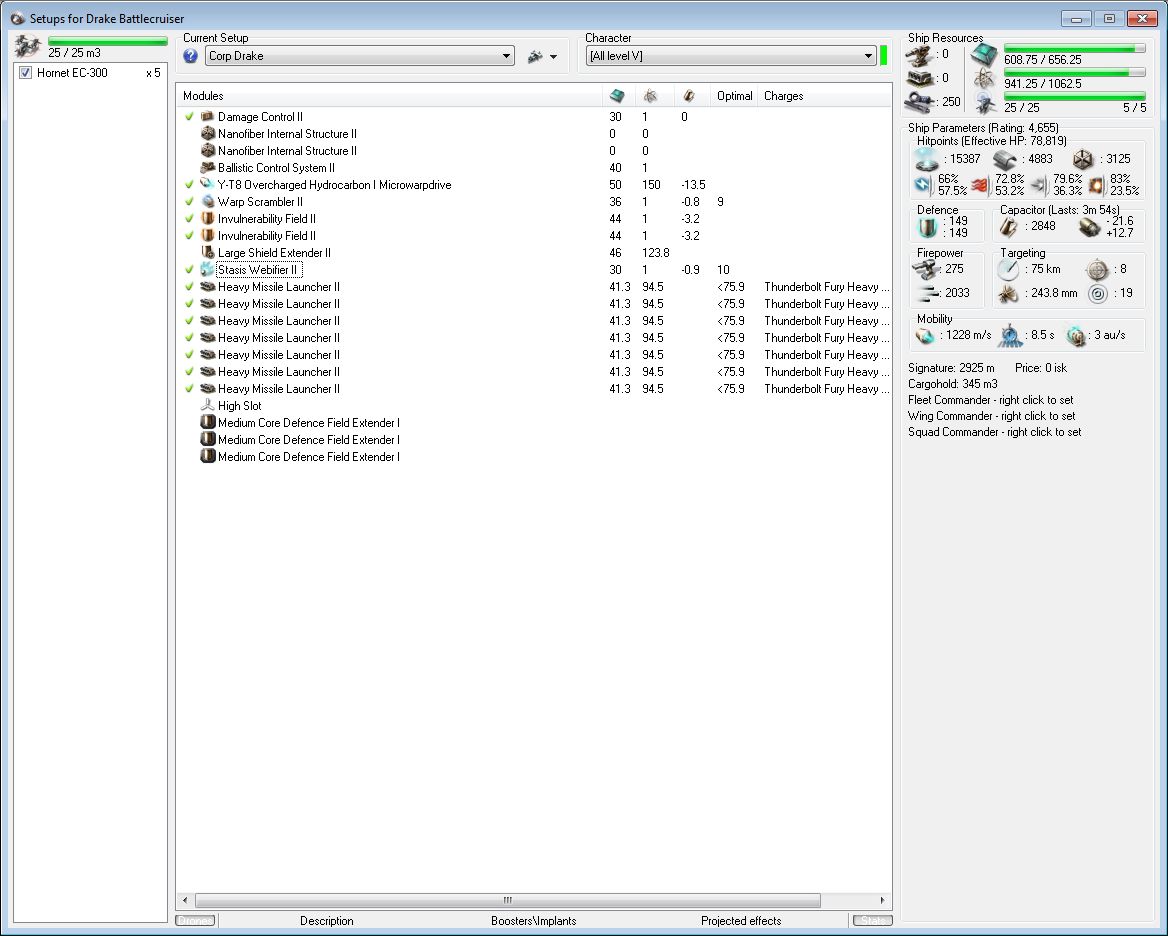Switch to the Stats tab
The image size is (1168, 936).
(872, 920)
